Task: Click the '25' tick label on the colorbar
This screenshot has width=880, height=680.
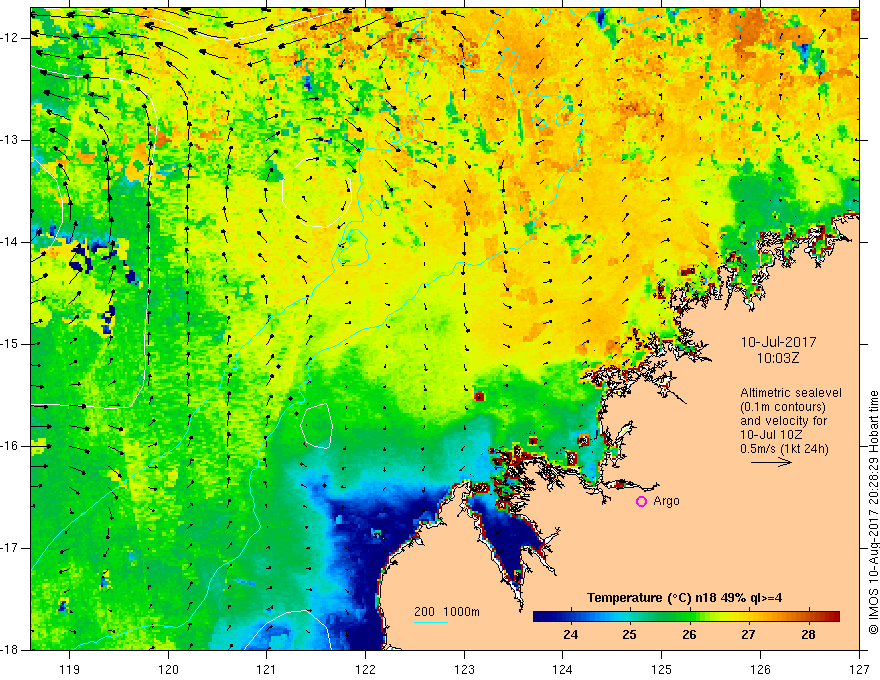Action: (x=630, y=635)
